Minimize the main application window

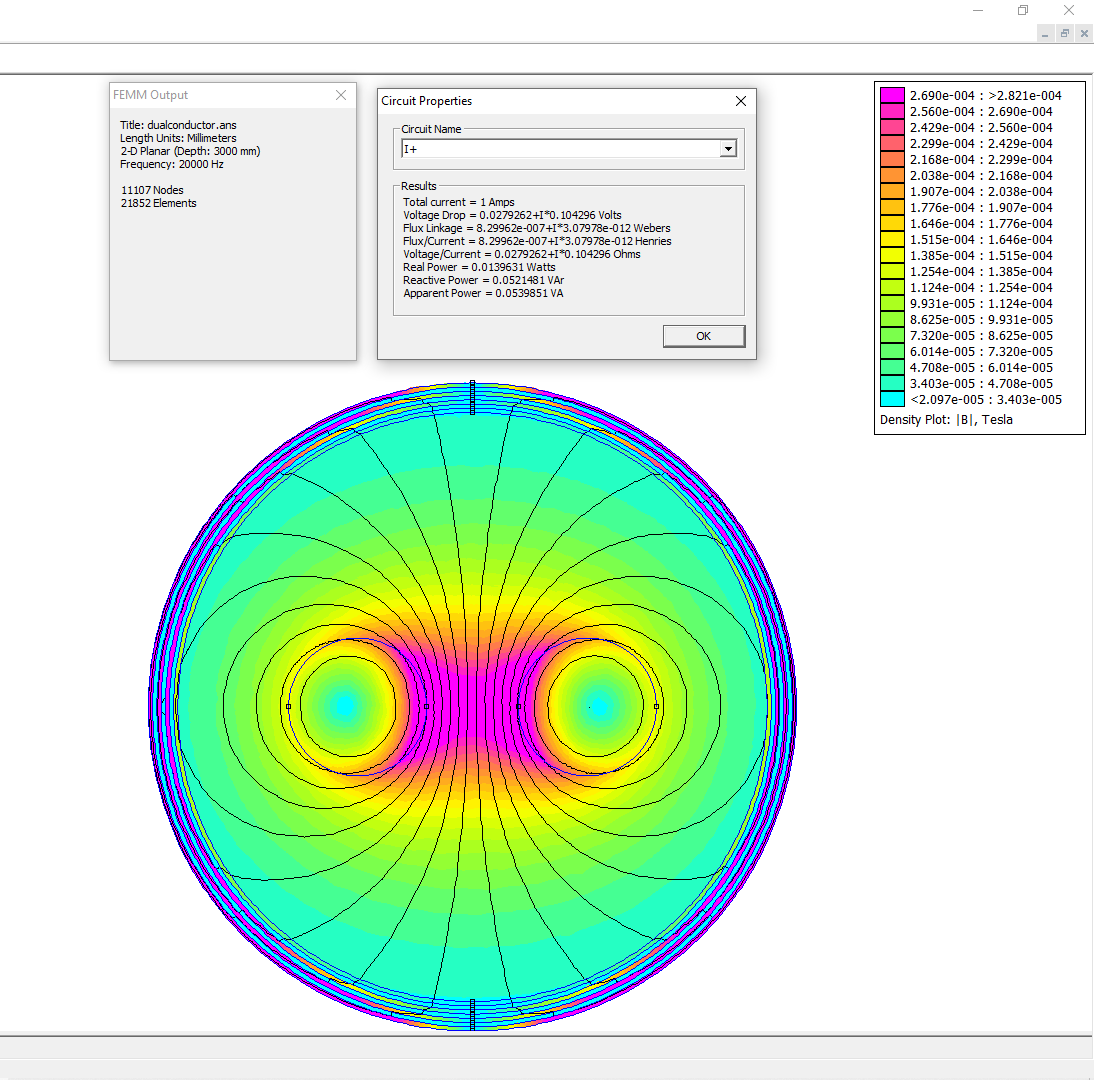coord(976,10)
